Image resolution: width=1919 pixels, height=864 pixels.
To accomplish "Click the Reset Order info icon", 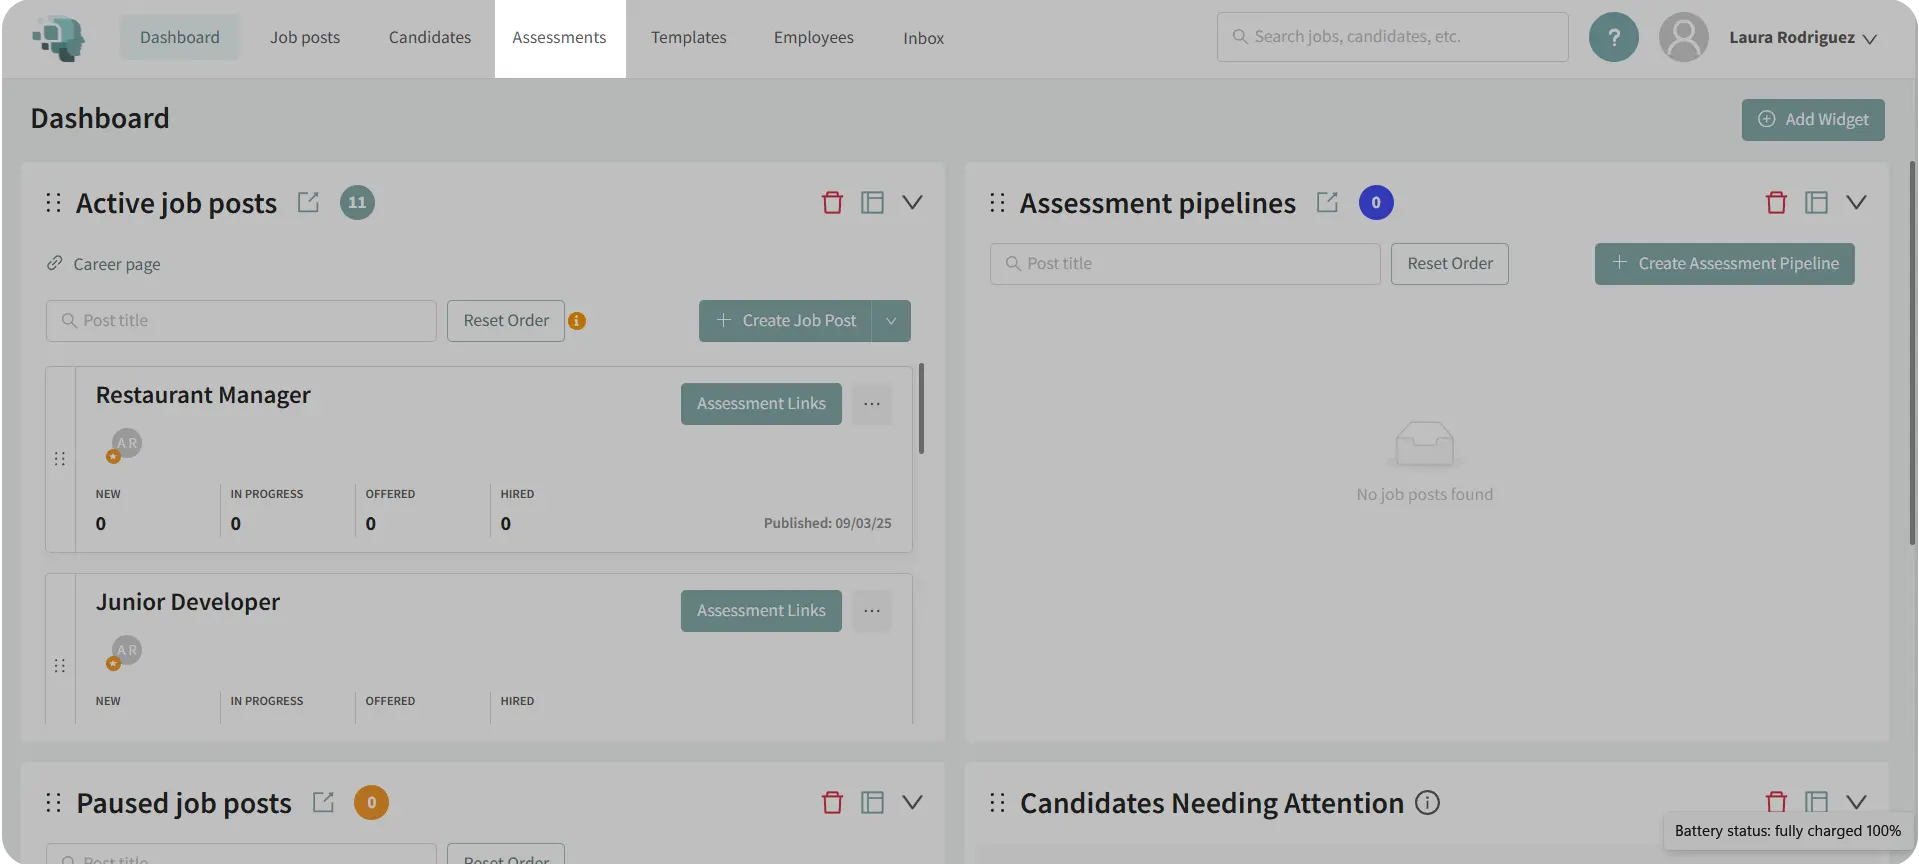I will 577,321.
